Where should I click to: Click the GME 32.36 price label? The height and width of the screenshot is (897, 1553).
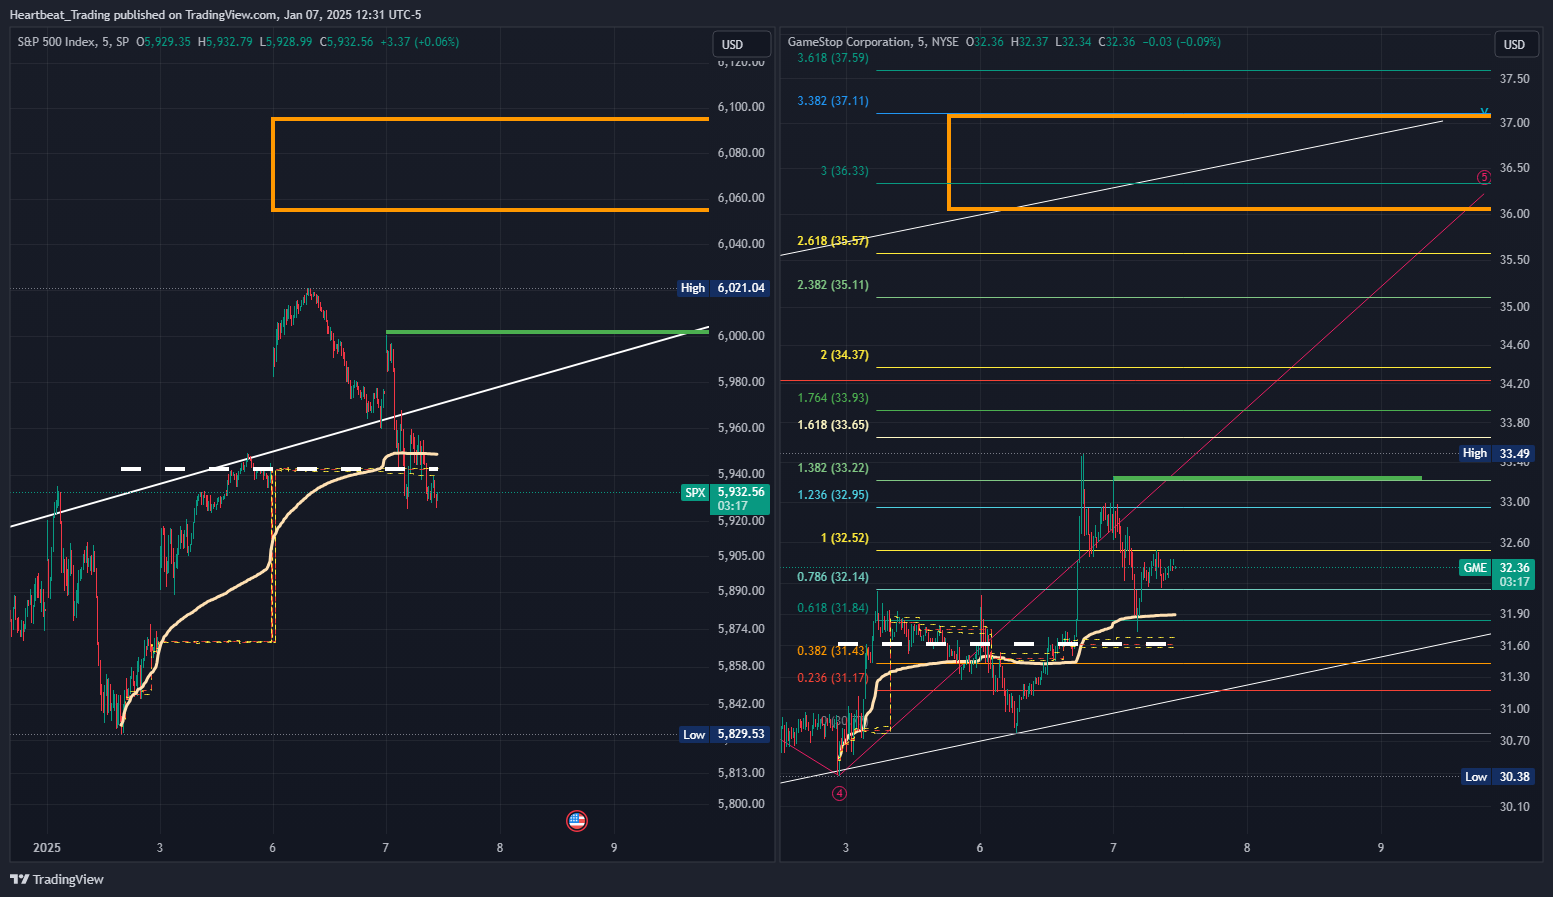tap(1497, 574)
